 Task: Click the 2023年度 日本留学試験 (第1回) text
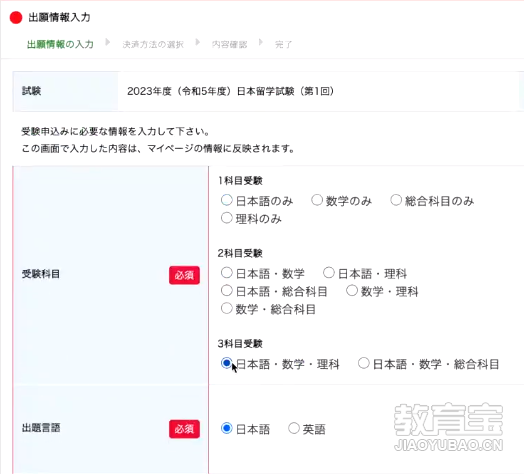pyautogui.click(x=230, y=91)
